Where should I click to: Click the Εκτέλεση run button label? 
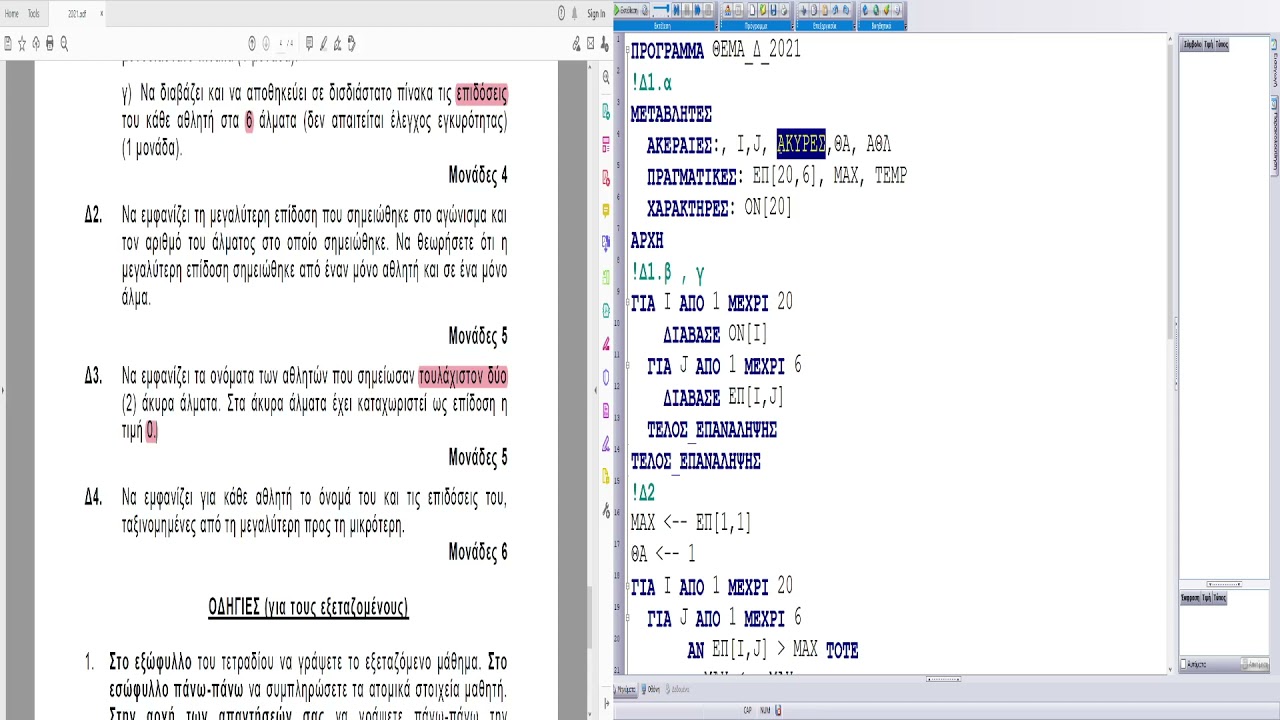click(x=630, y=10)
